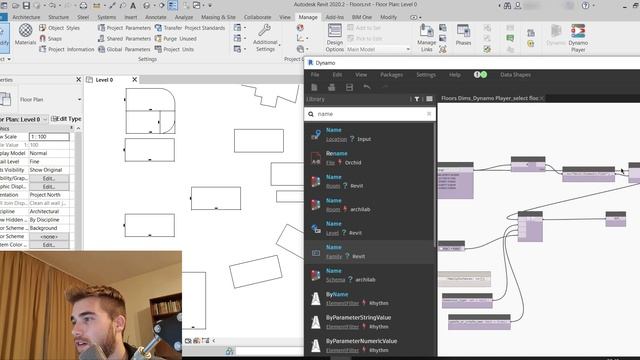Click Dynamo Save toolbar icon
640x360 pixels.
click(349, 87)
